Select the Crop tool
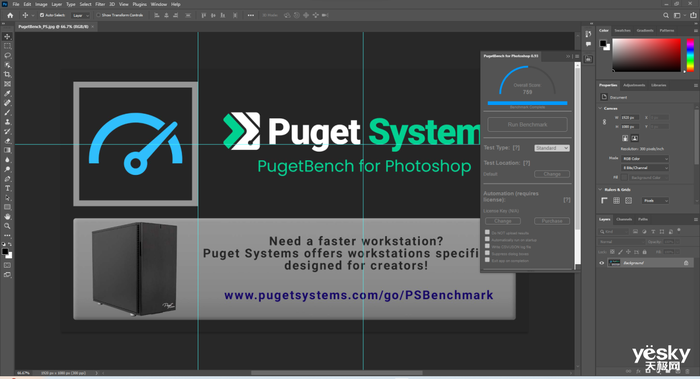This screenshot has width=700, height=379. [7, 74]
